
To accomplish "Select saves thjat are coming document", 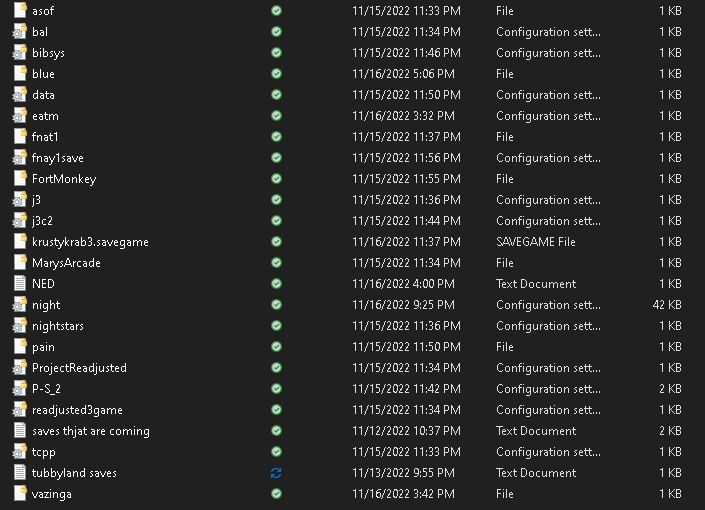I will (90, 430).
